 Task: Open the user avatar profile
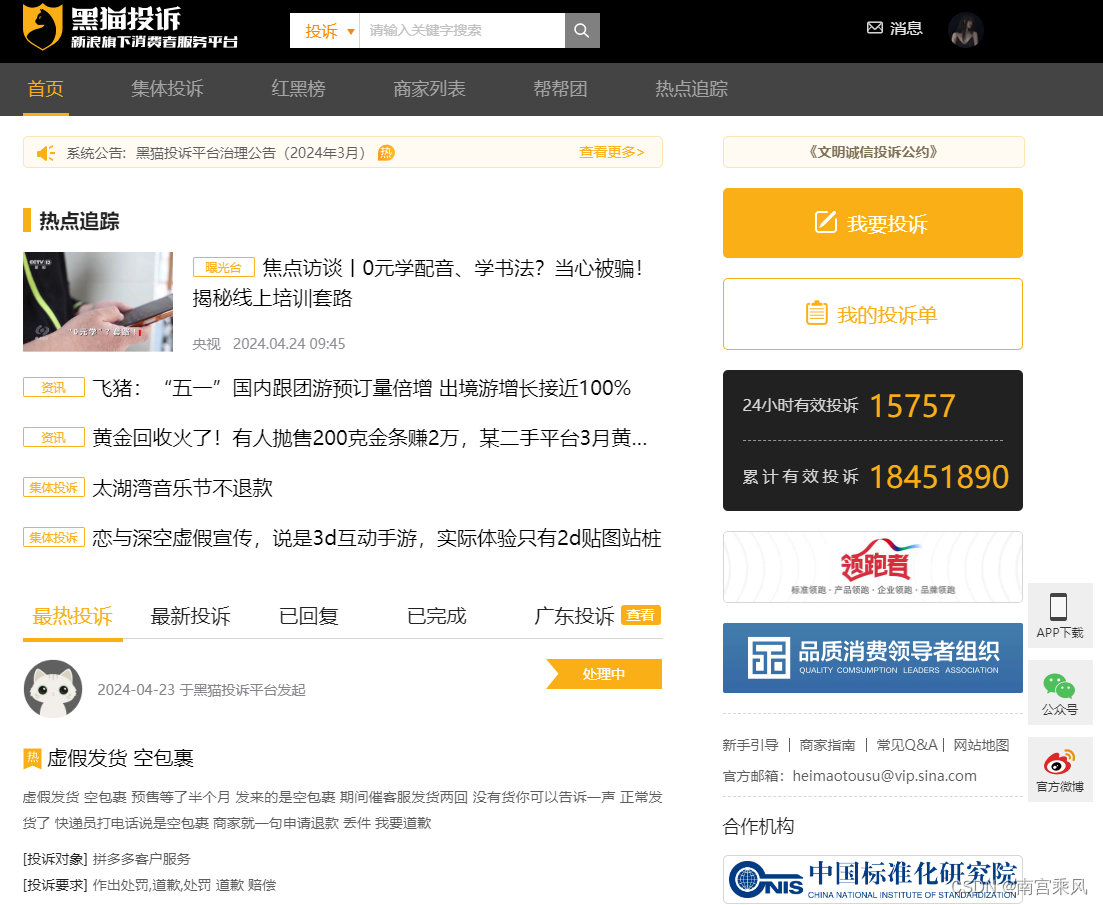click(965, 30)
